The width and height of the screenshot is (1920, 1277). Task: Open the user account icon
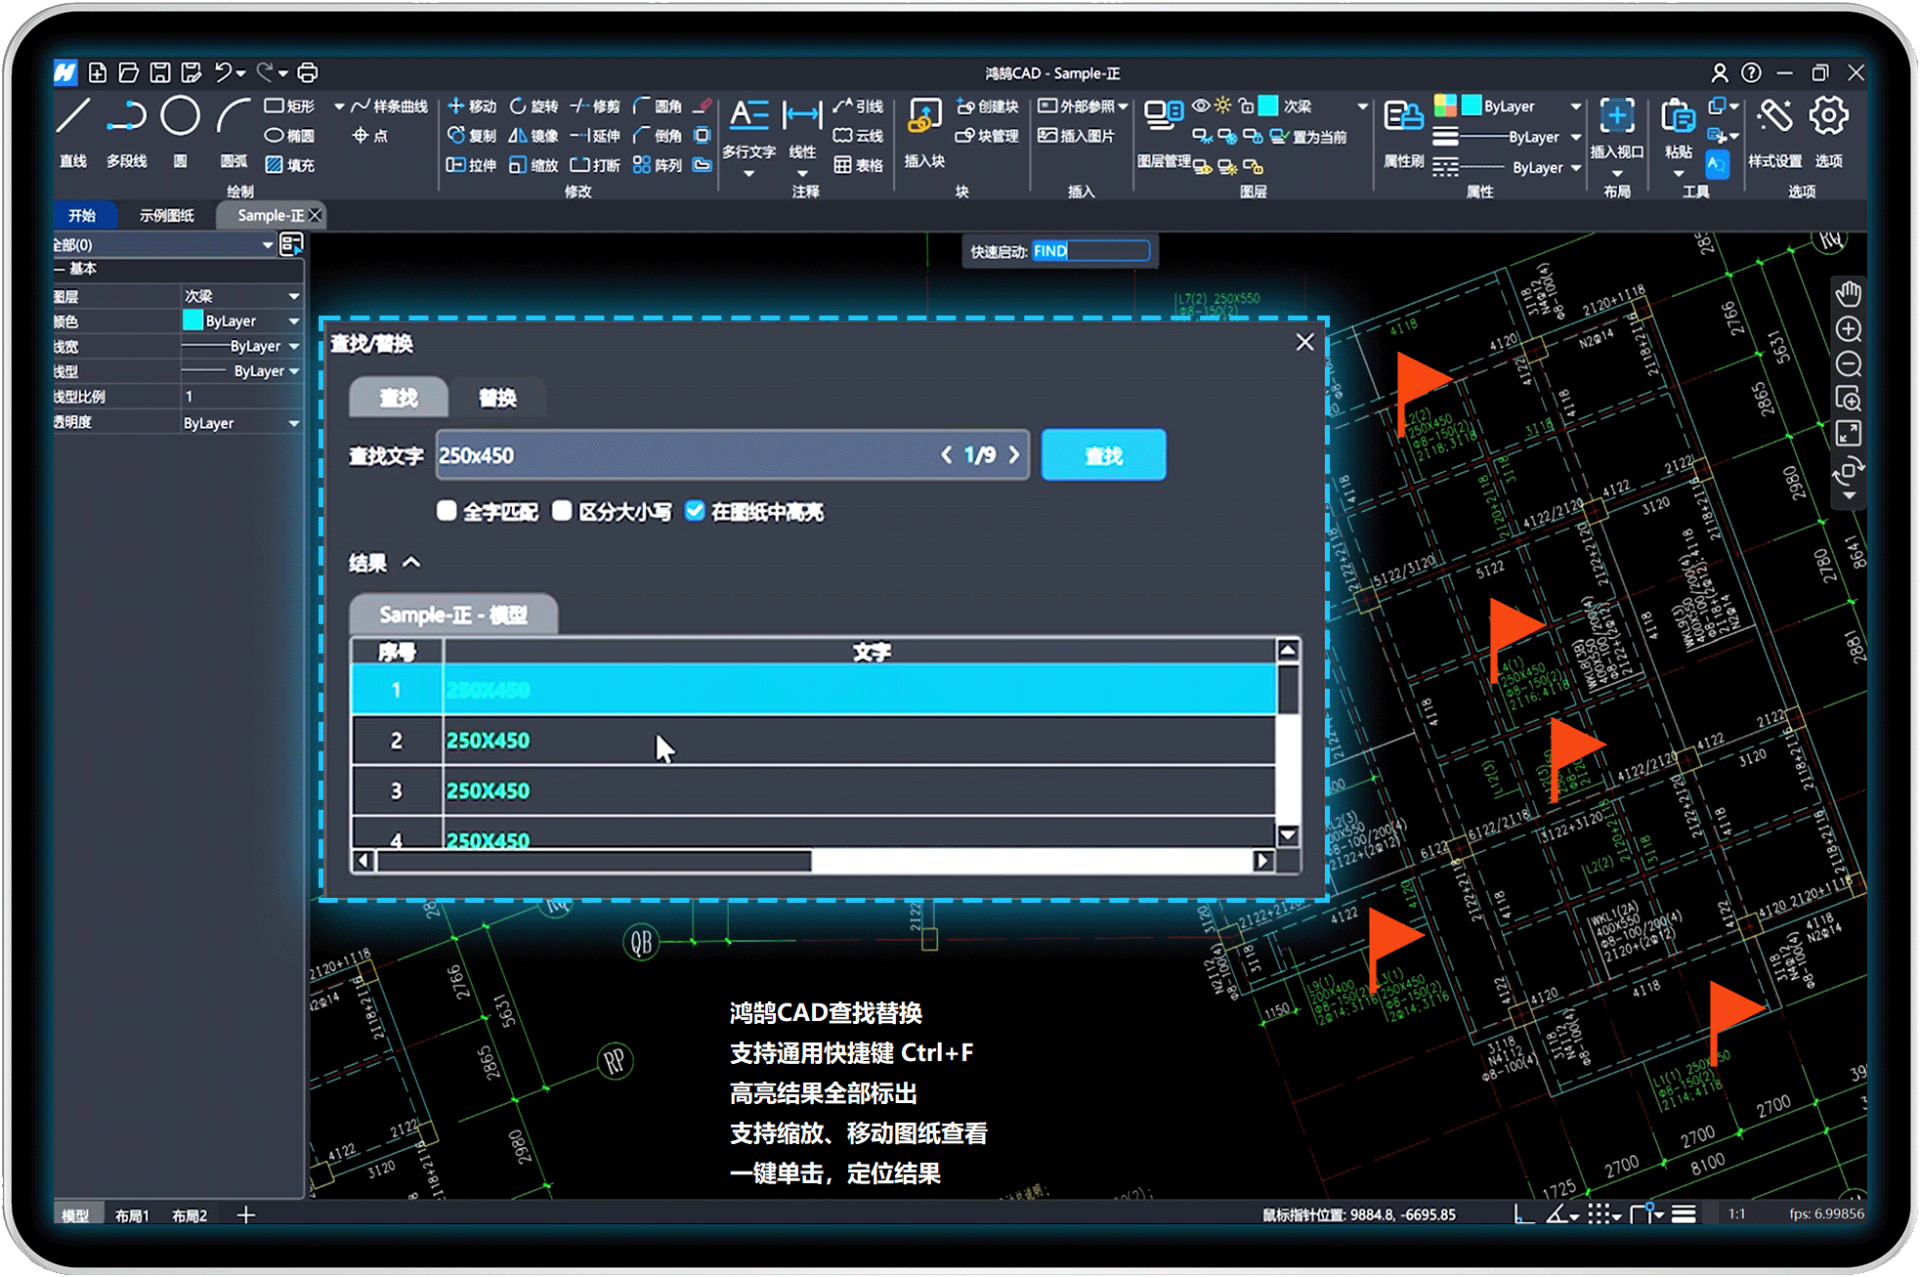(1719, 73)
